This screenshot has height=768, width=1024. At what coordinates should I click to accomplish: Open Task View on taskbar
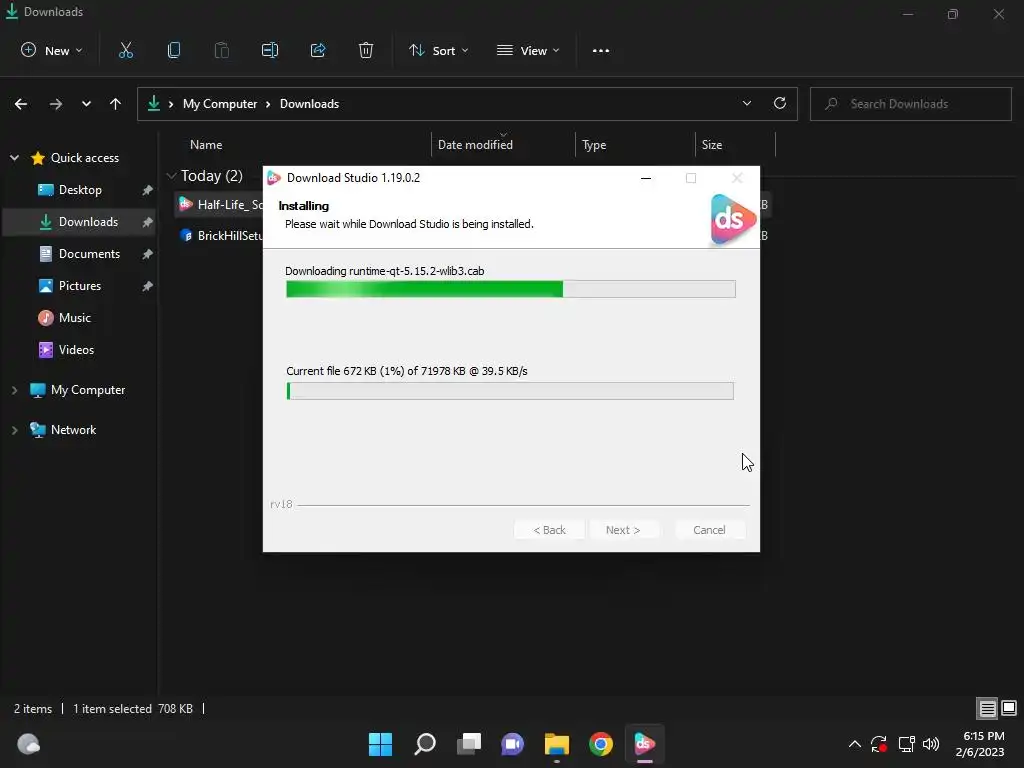468,744
